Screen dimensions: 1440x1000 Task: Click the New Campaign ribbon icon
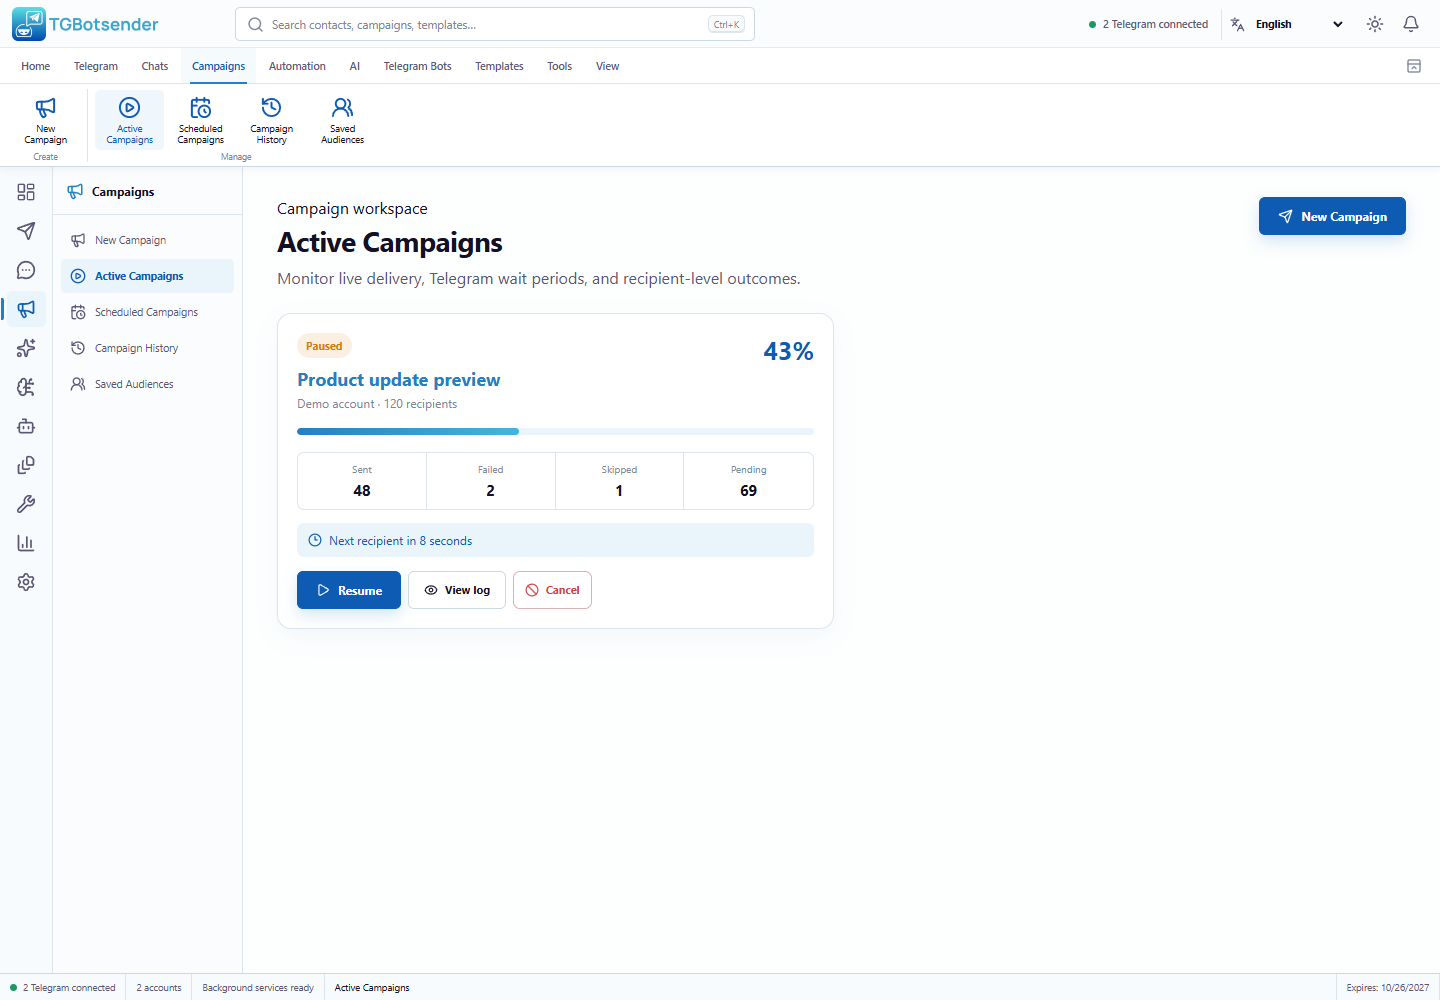click(46, 120)
